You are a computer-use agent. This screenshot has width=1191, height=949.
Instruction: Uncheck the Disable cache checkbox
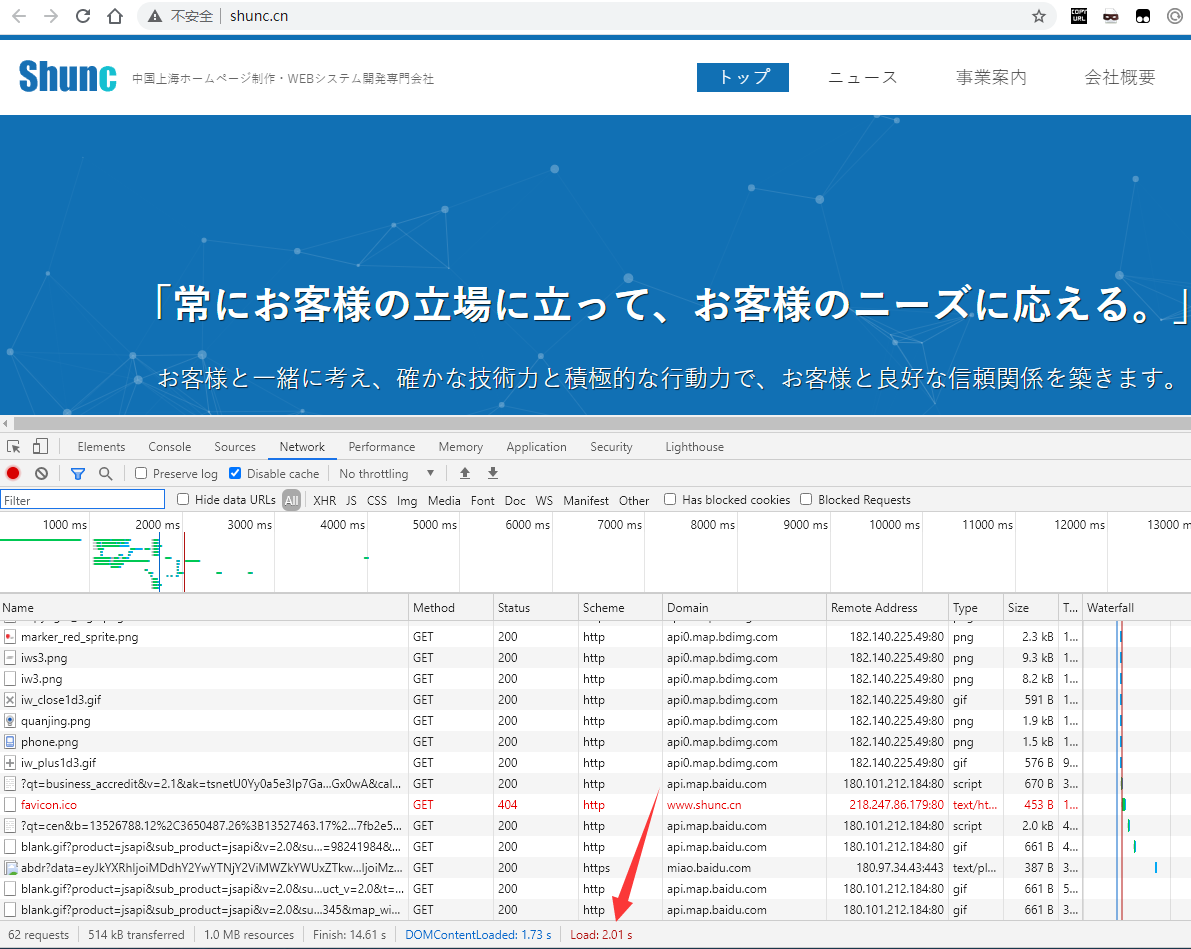point(236,474)
